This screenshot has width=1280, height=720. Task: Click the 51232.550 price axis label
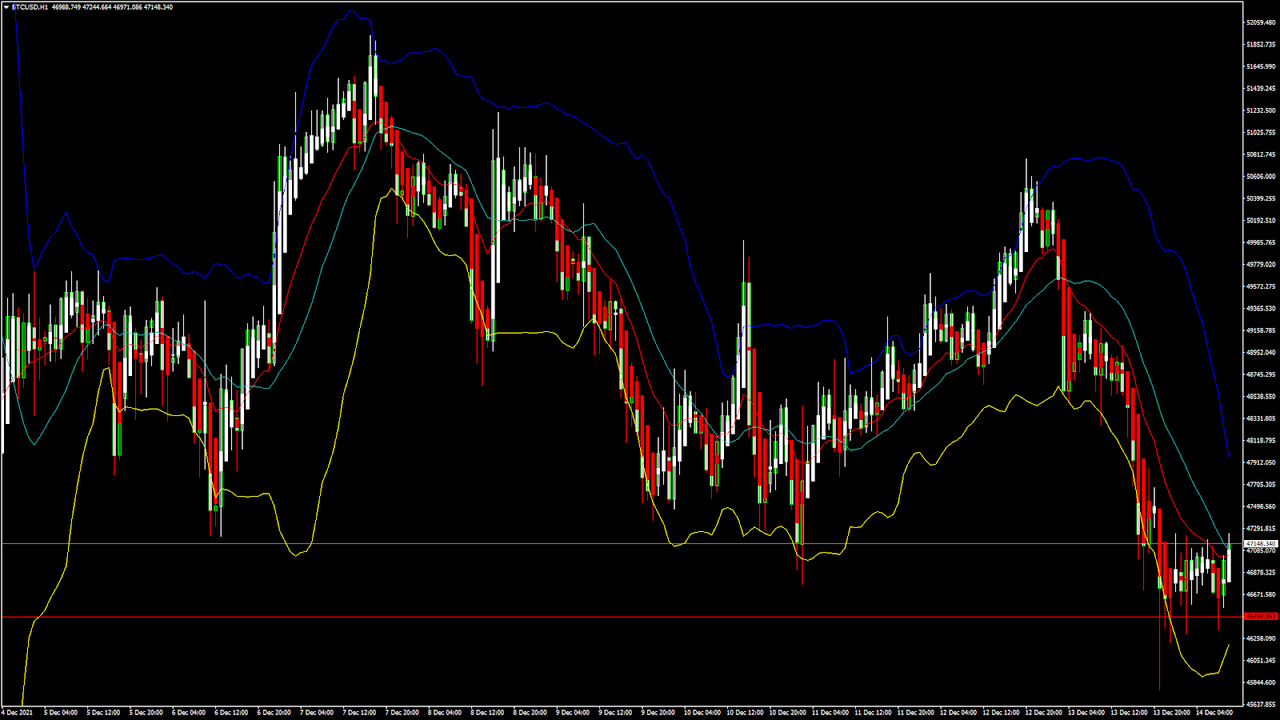coord(1260,110)
